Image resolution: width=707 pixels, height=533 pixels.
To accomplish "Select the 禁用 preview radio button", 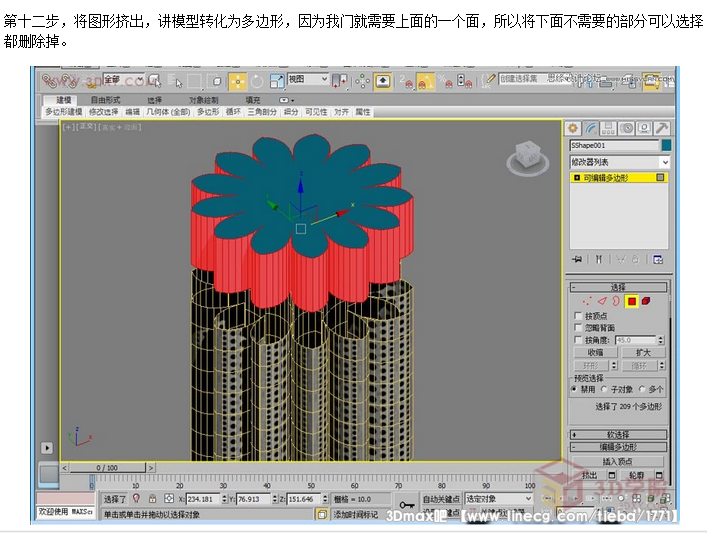I will coord(574,389).
